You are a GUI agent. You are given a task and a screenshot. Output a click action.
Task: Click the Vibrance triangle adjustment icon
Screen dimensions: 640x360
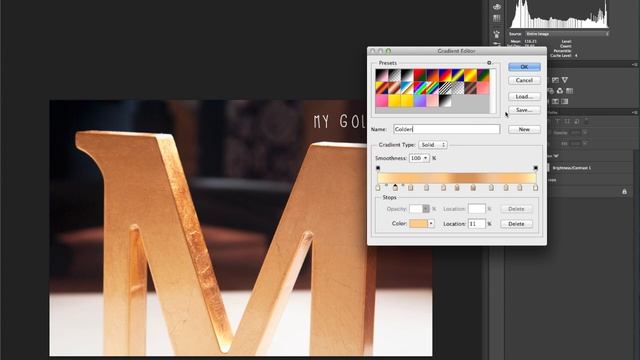click(565, 80)
